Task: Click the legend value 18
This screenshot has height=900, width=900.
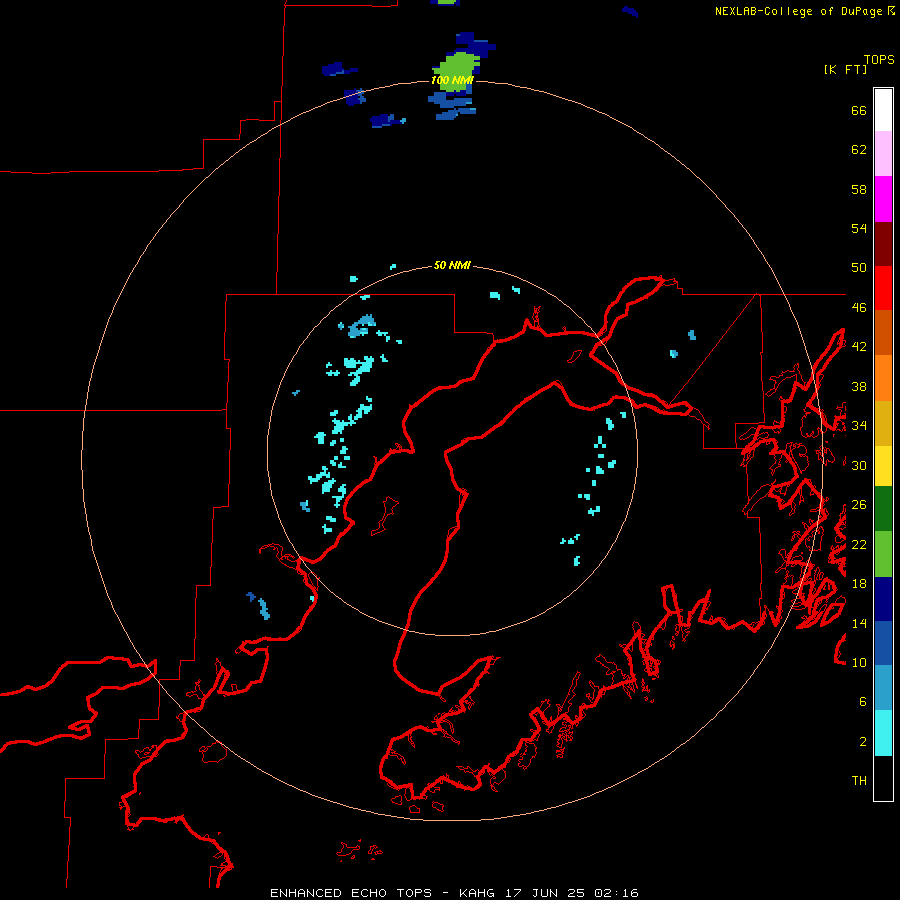Action: coord(859,584)
